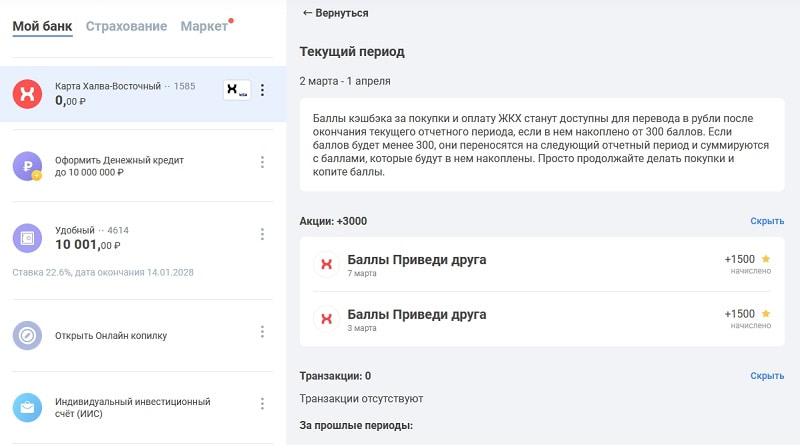Go back using the Вернуться link
Screen dimensions: 800x445
tap(335, 13)
